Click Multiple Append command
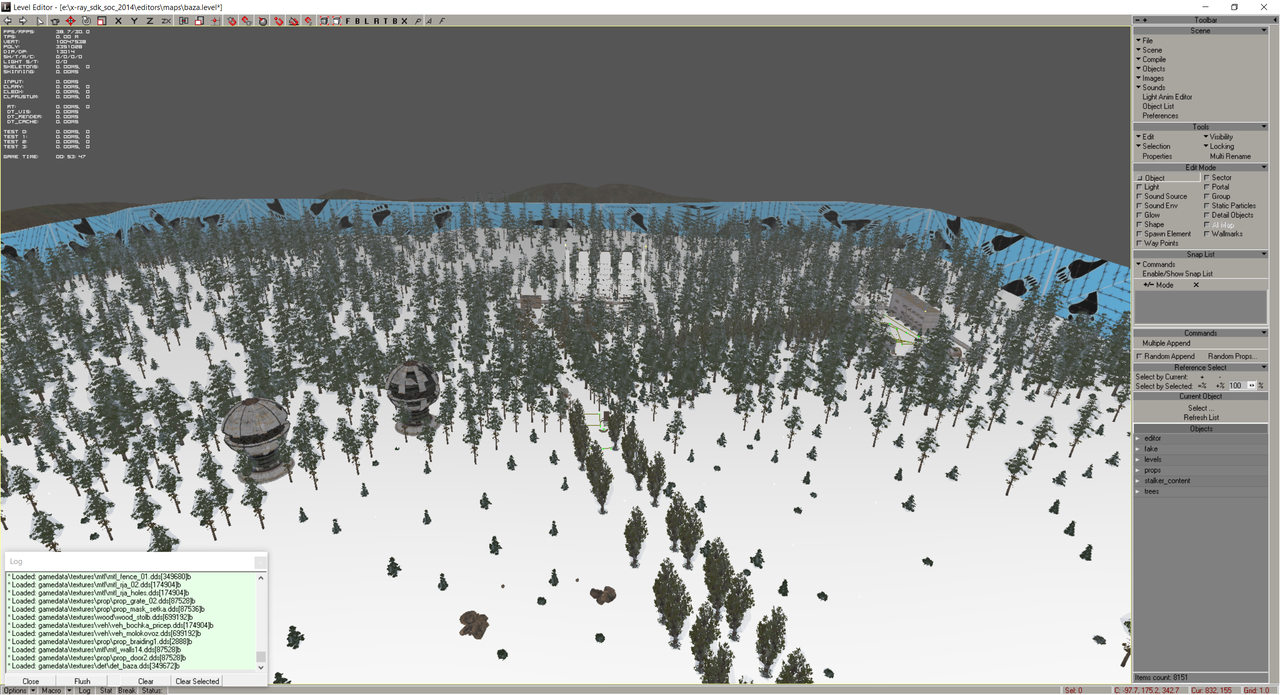This screenshot has width=1280, height=695. click(1166, 343)
